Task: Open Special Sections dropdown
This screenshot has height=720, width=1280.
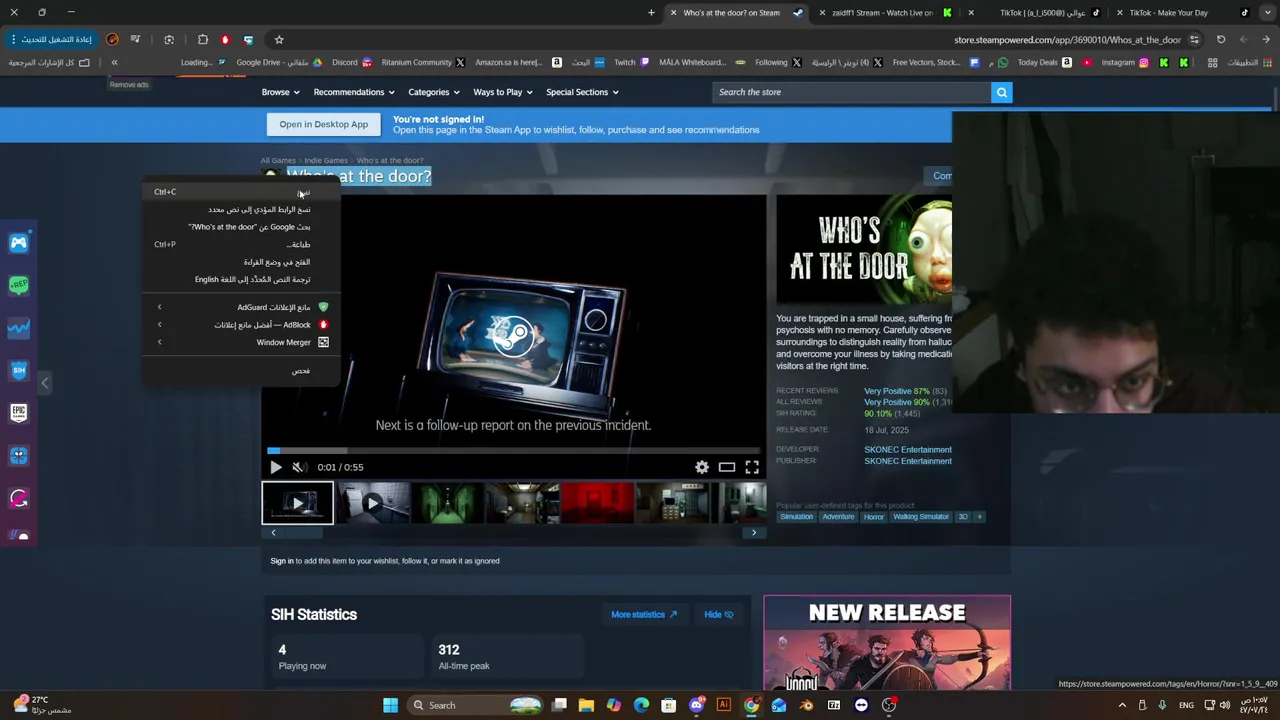Action: pos(582,92)
